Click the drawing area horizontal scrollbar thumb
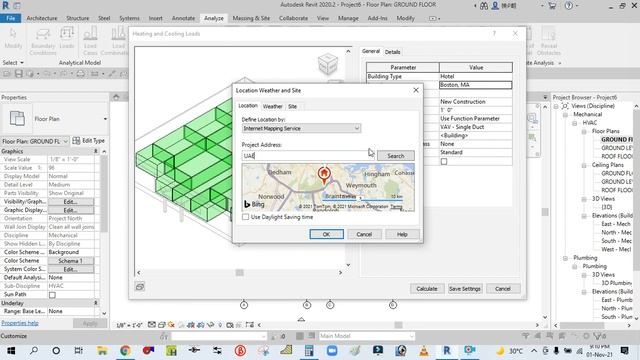Image resolution: width=640 pixels, height=360 pixels. pos(398,325)
